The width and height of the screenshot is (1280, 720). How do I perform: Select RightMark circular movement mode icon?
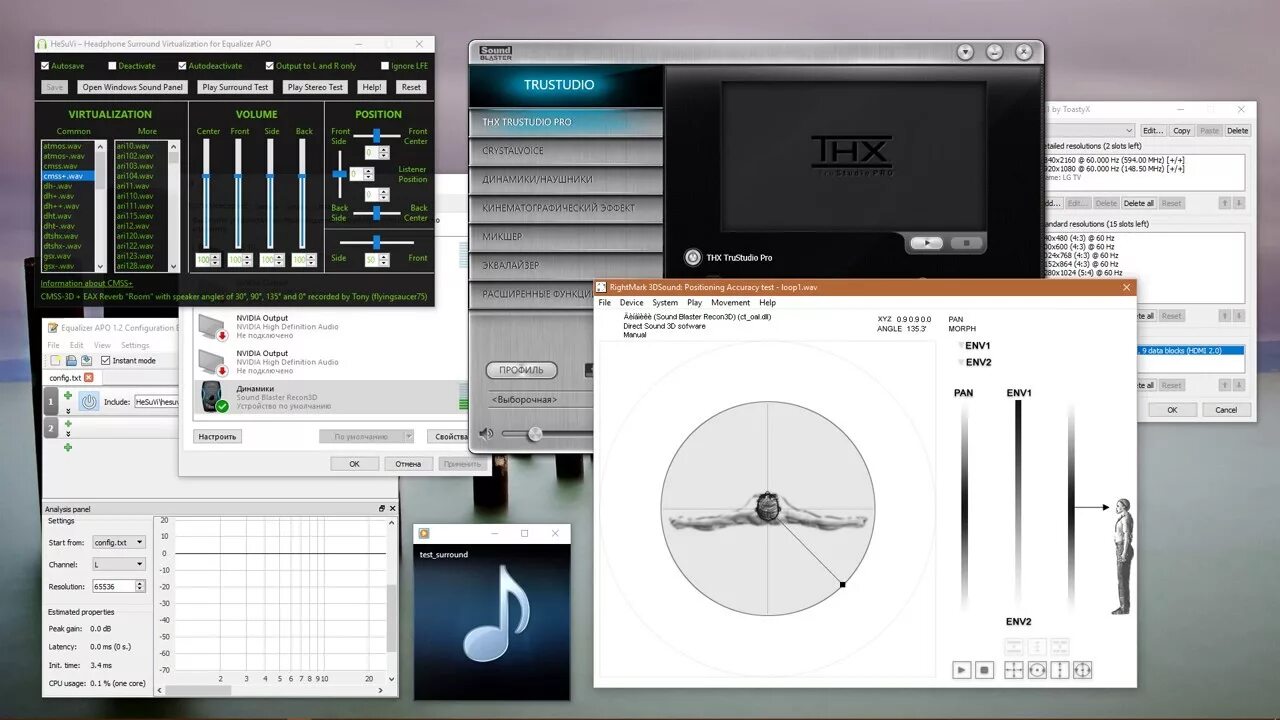pos(1037,670)
